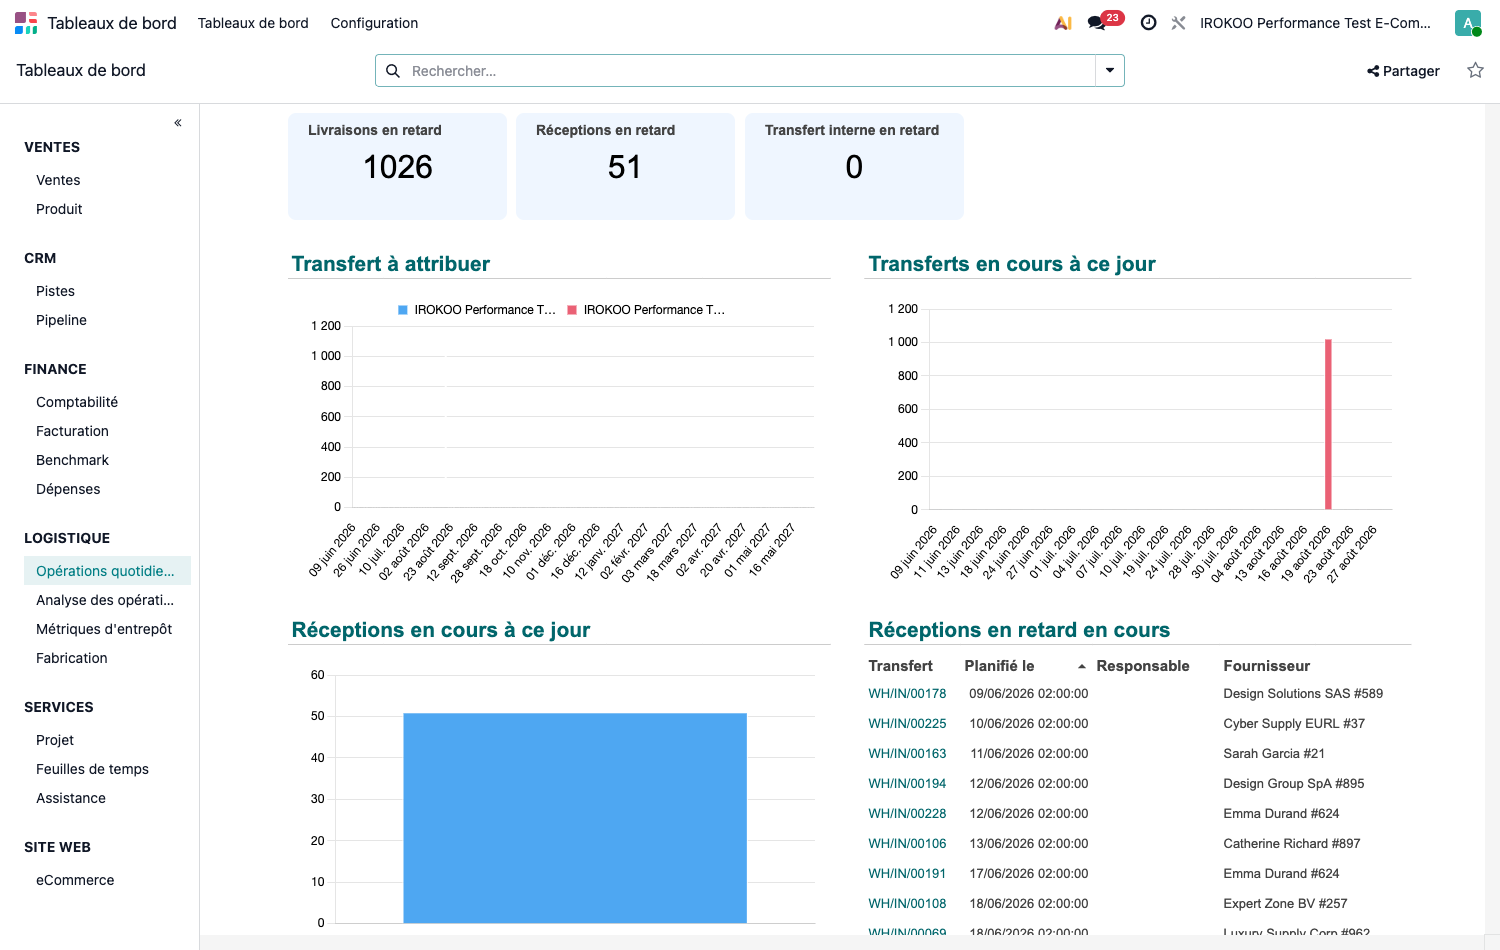Open the debug tools wrench icon

tap(1179, 23)
